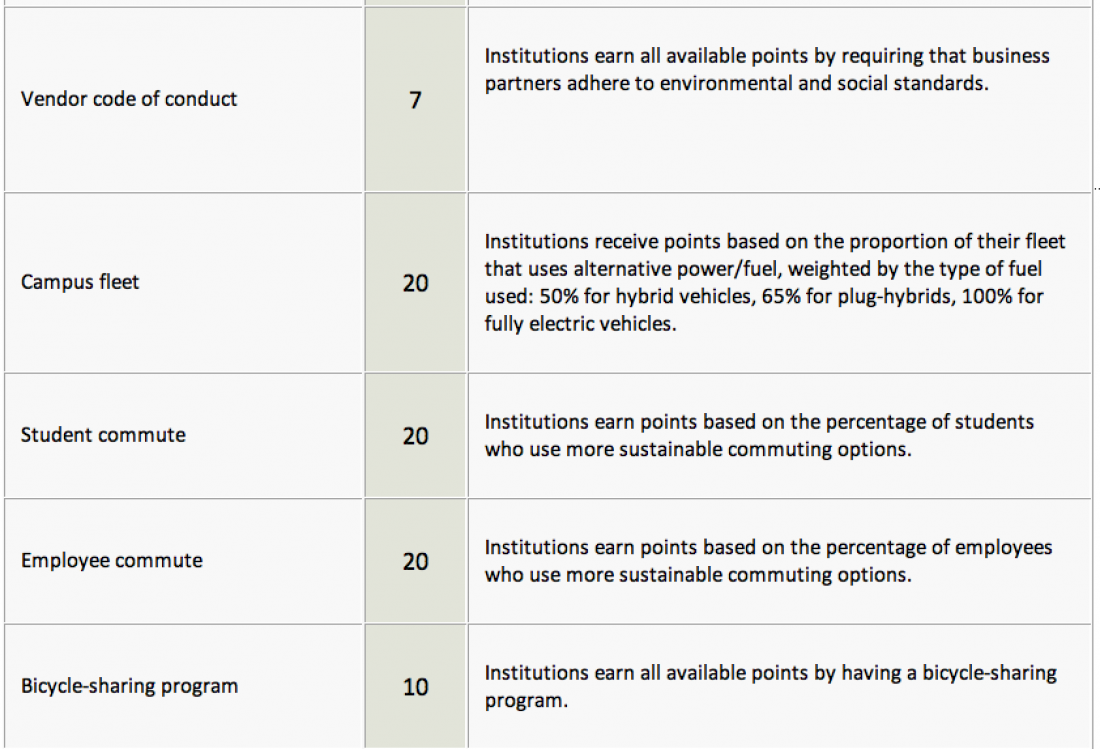Select the Student commute label

[103, 435]
